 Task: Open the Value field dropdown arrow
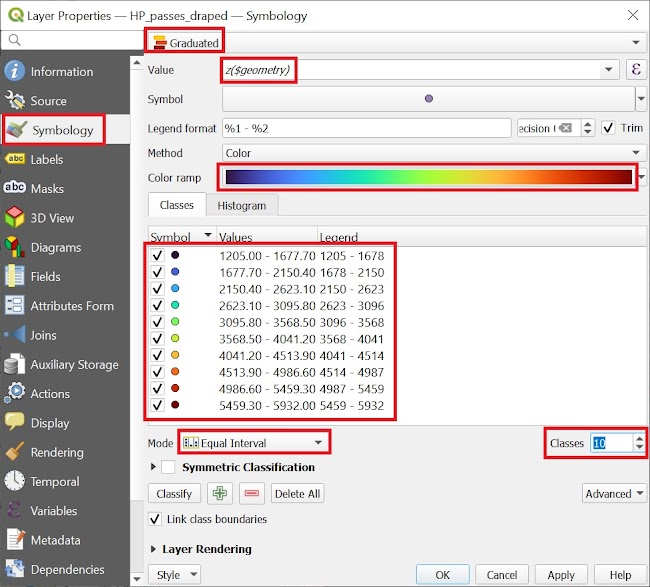pyautogui.click(x=609, y=69)
